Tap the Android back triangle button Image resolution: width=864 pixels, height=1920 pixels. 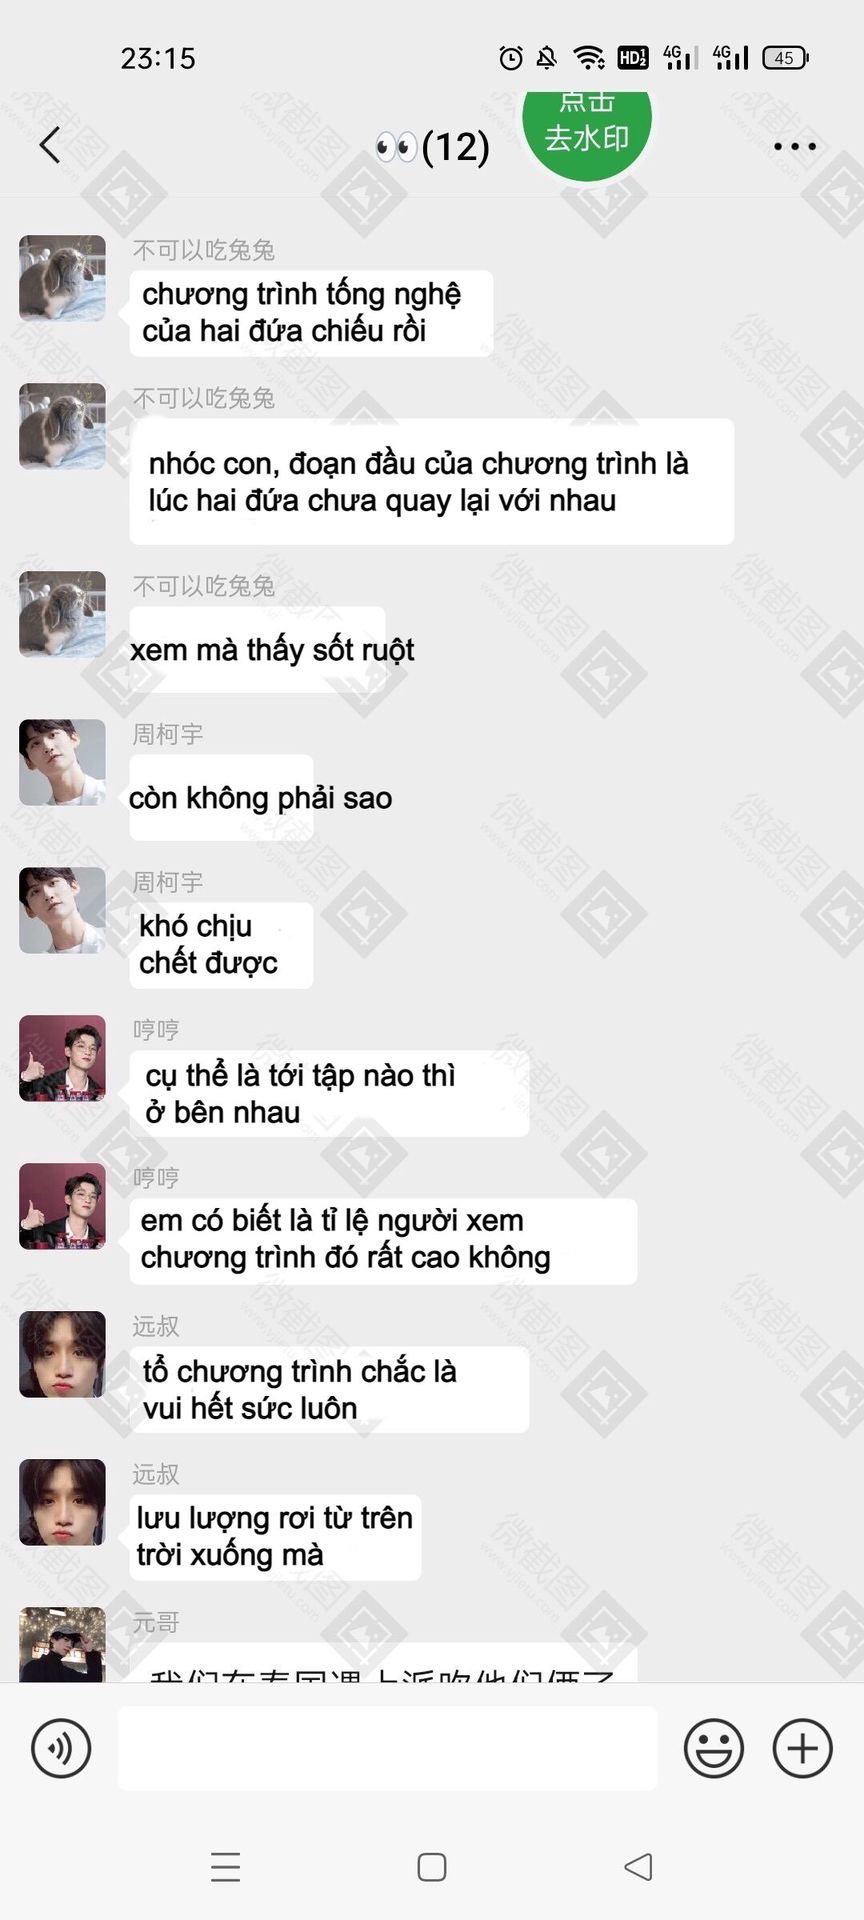[x=638, y=1867]
